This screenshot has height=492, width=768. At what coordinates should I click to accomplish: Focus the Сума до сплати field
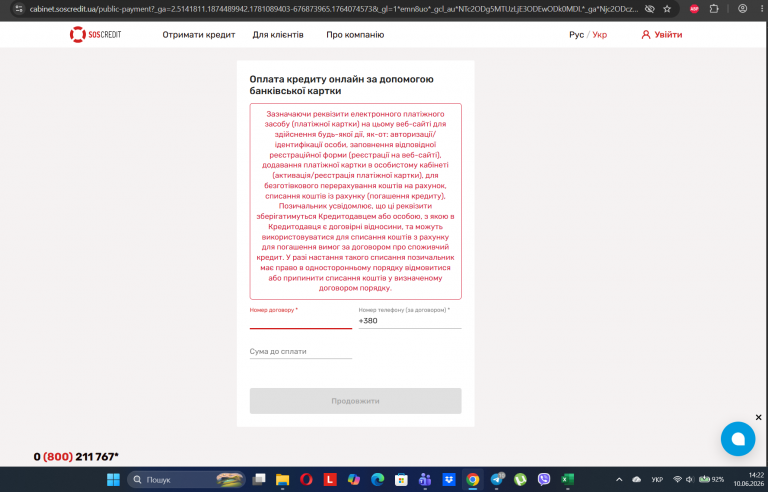(x=301, y=351)
